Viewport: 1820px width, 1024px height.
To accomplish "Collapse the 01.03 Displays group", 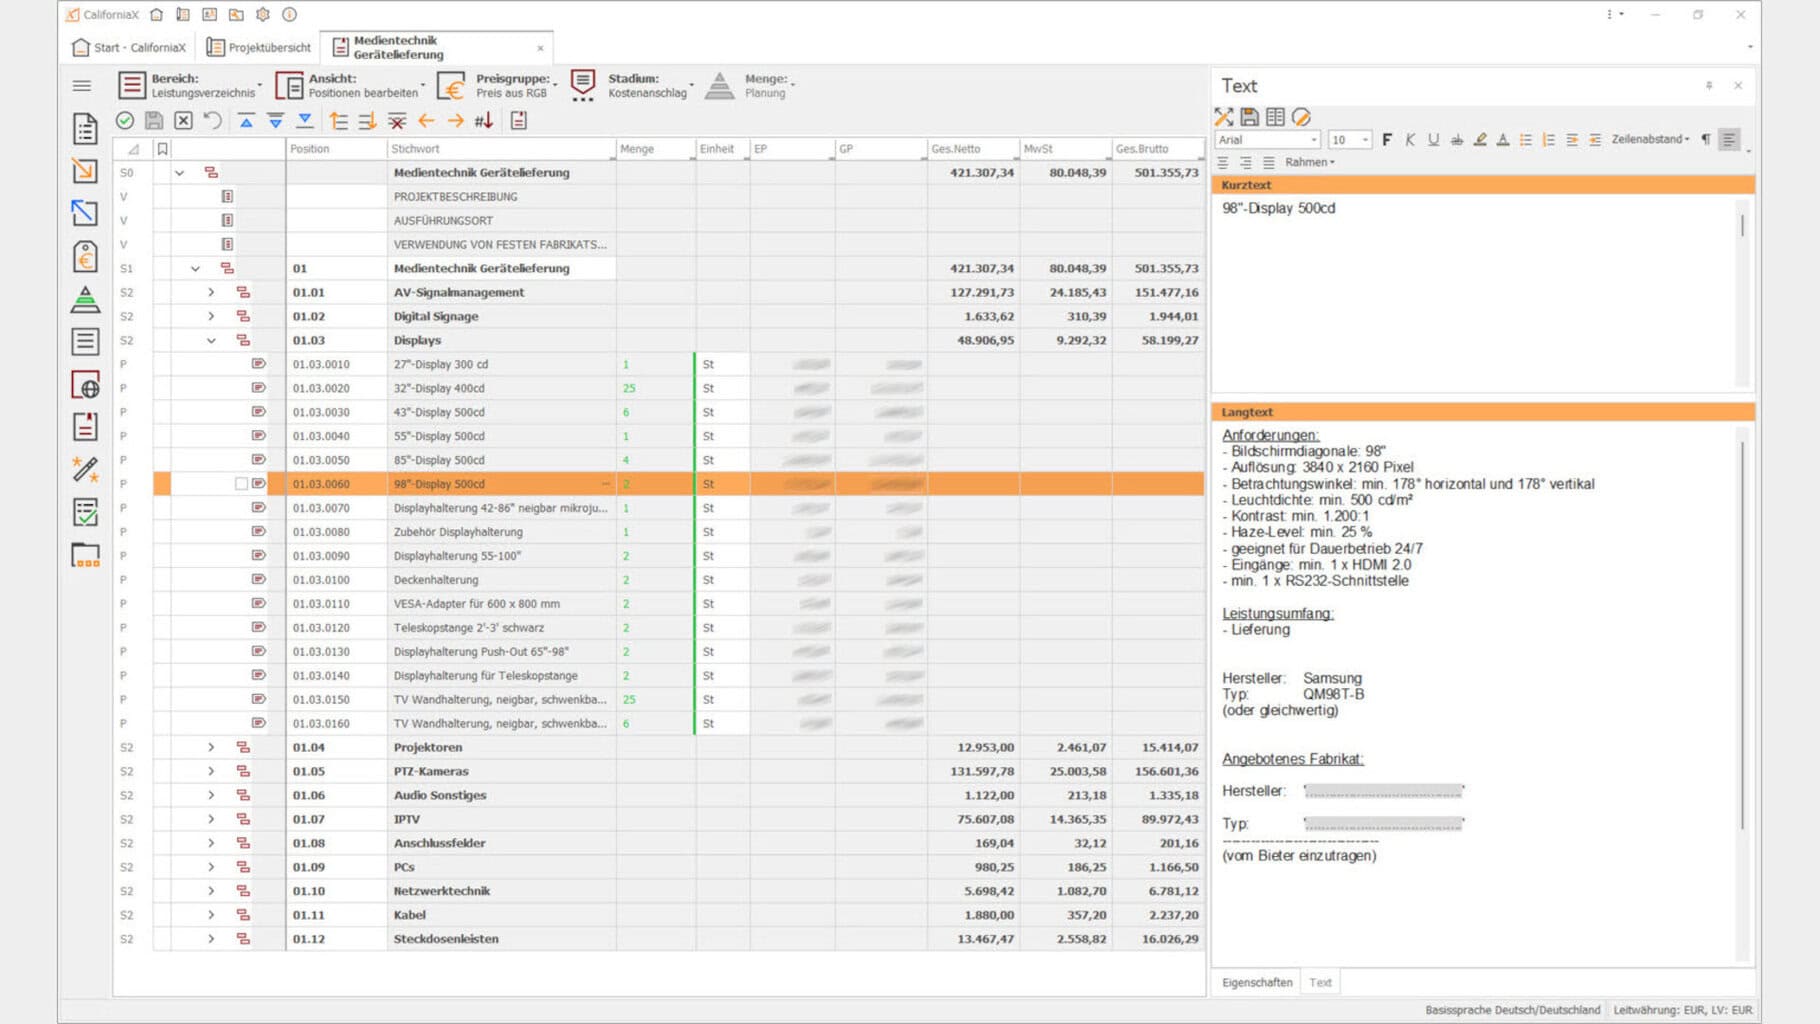I will [x=211, y=341].
